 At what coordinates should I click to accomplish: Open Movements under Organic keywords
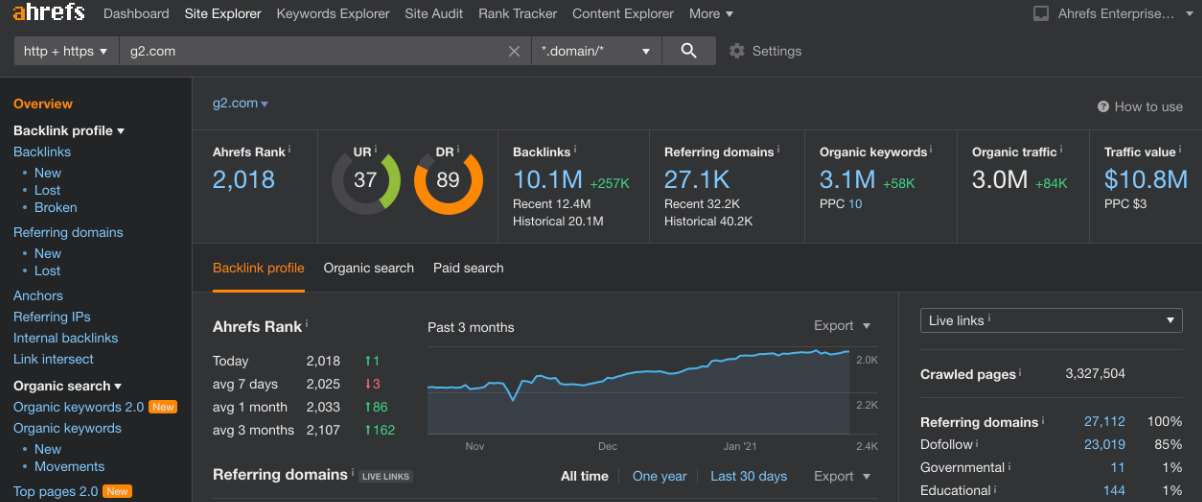[x=69, y=467]
